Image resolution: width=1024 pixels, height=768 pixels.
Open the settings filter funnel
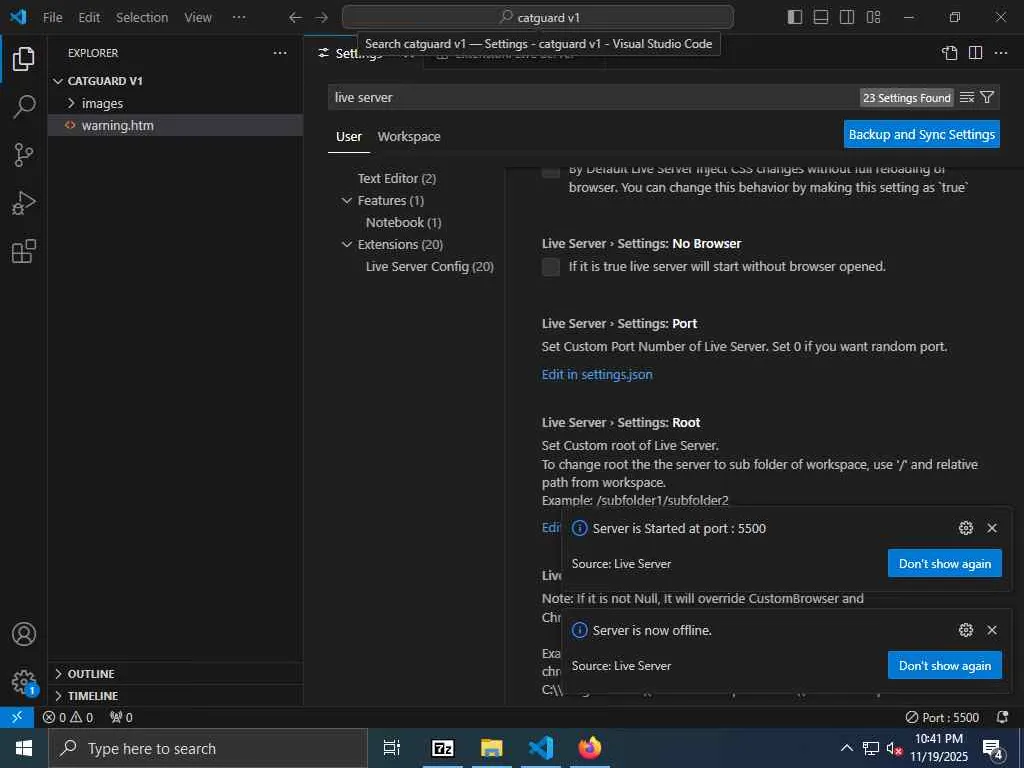coord(987,97)
